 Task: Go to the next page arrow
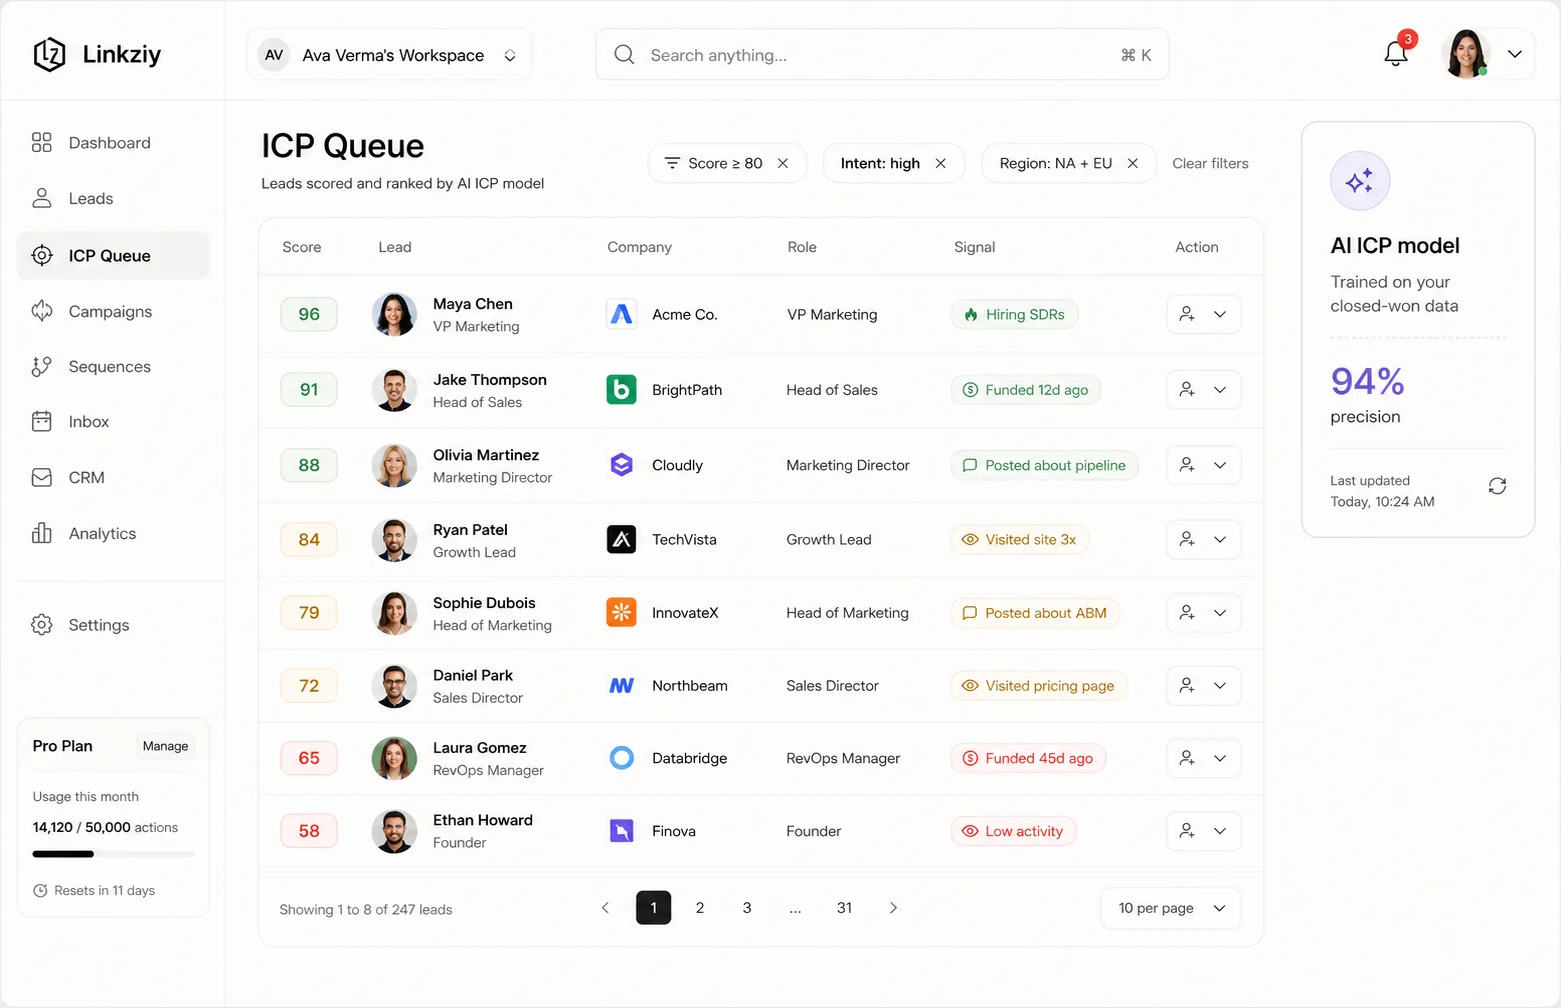(x=893, y=908)
